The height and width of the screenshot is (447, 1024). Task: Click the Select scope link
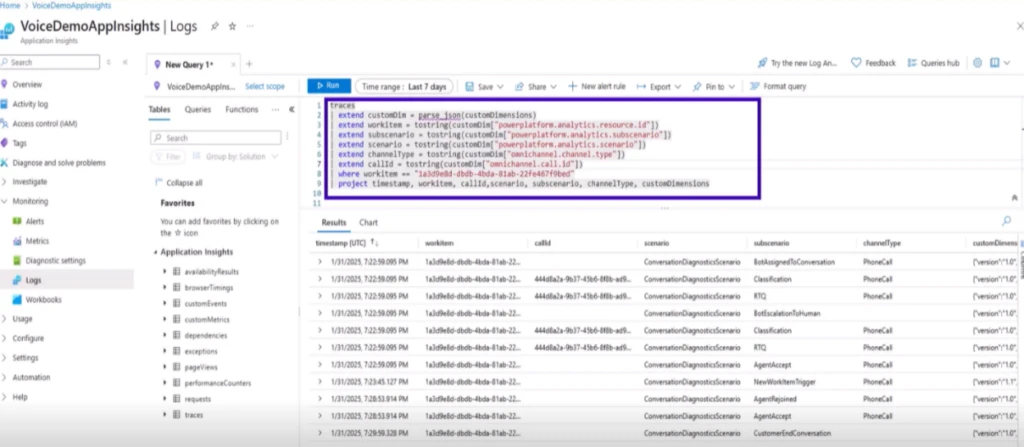pos(265,87)
